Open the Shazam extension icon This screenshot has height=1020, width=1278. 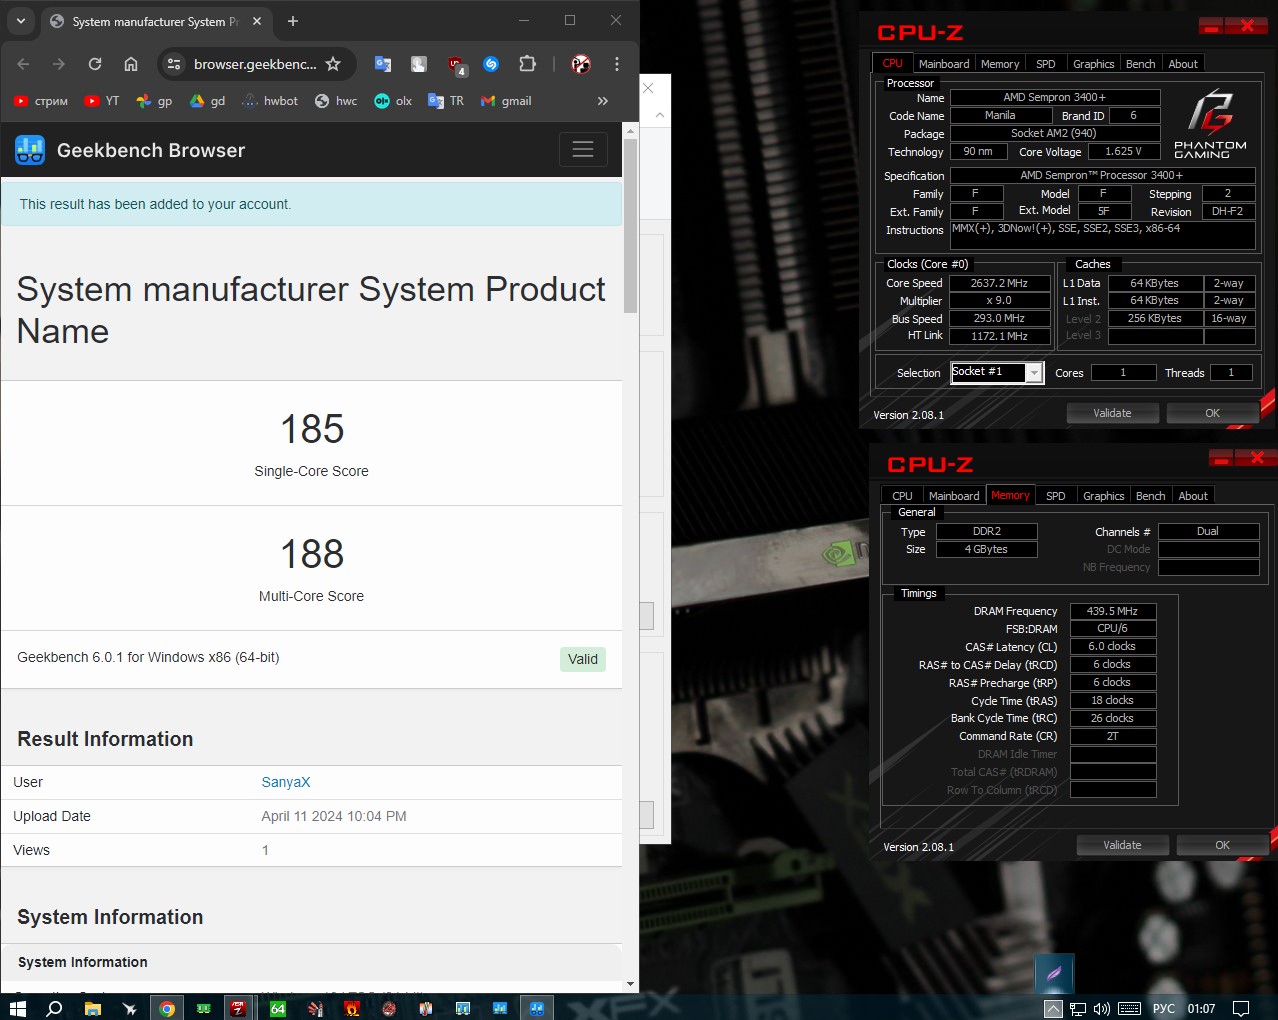(491, 64)
